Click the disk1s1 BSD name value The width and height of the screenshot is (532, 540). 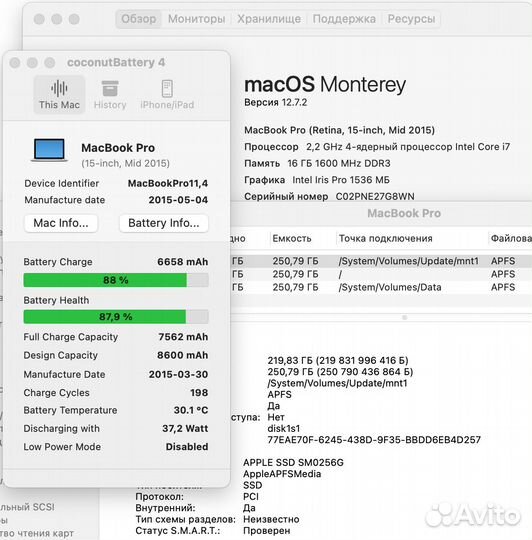tap(284, 428)
